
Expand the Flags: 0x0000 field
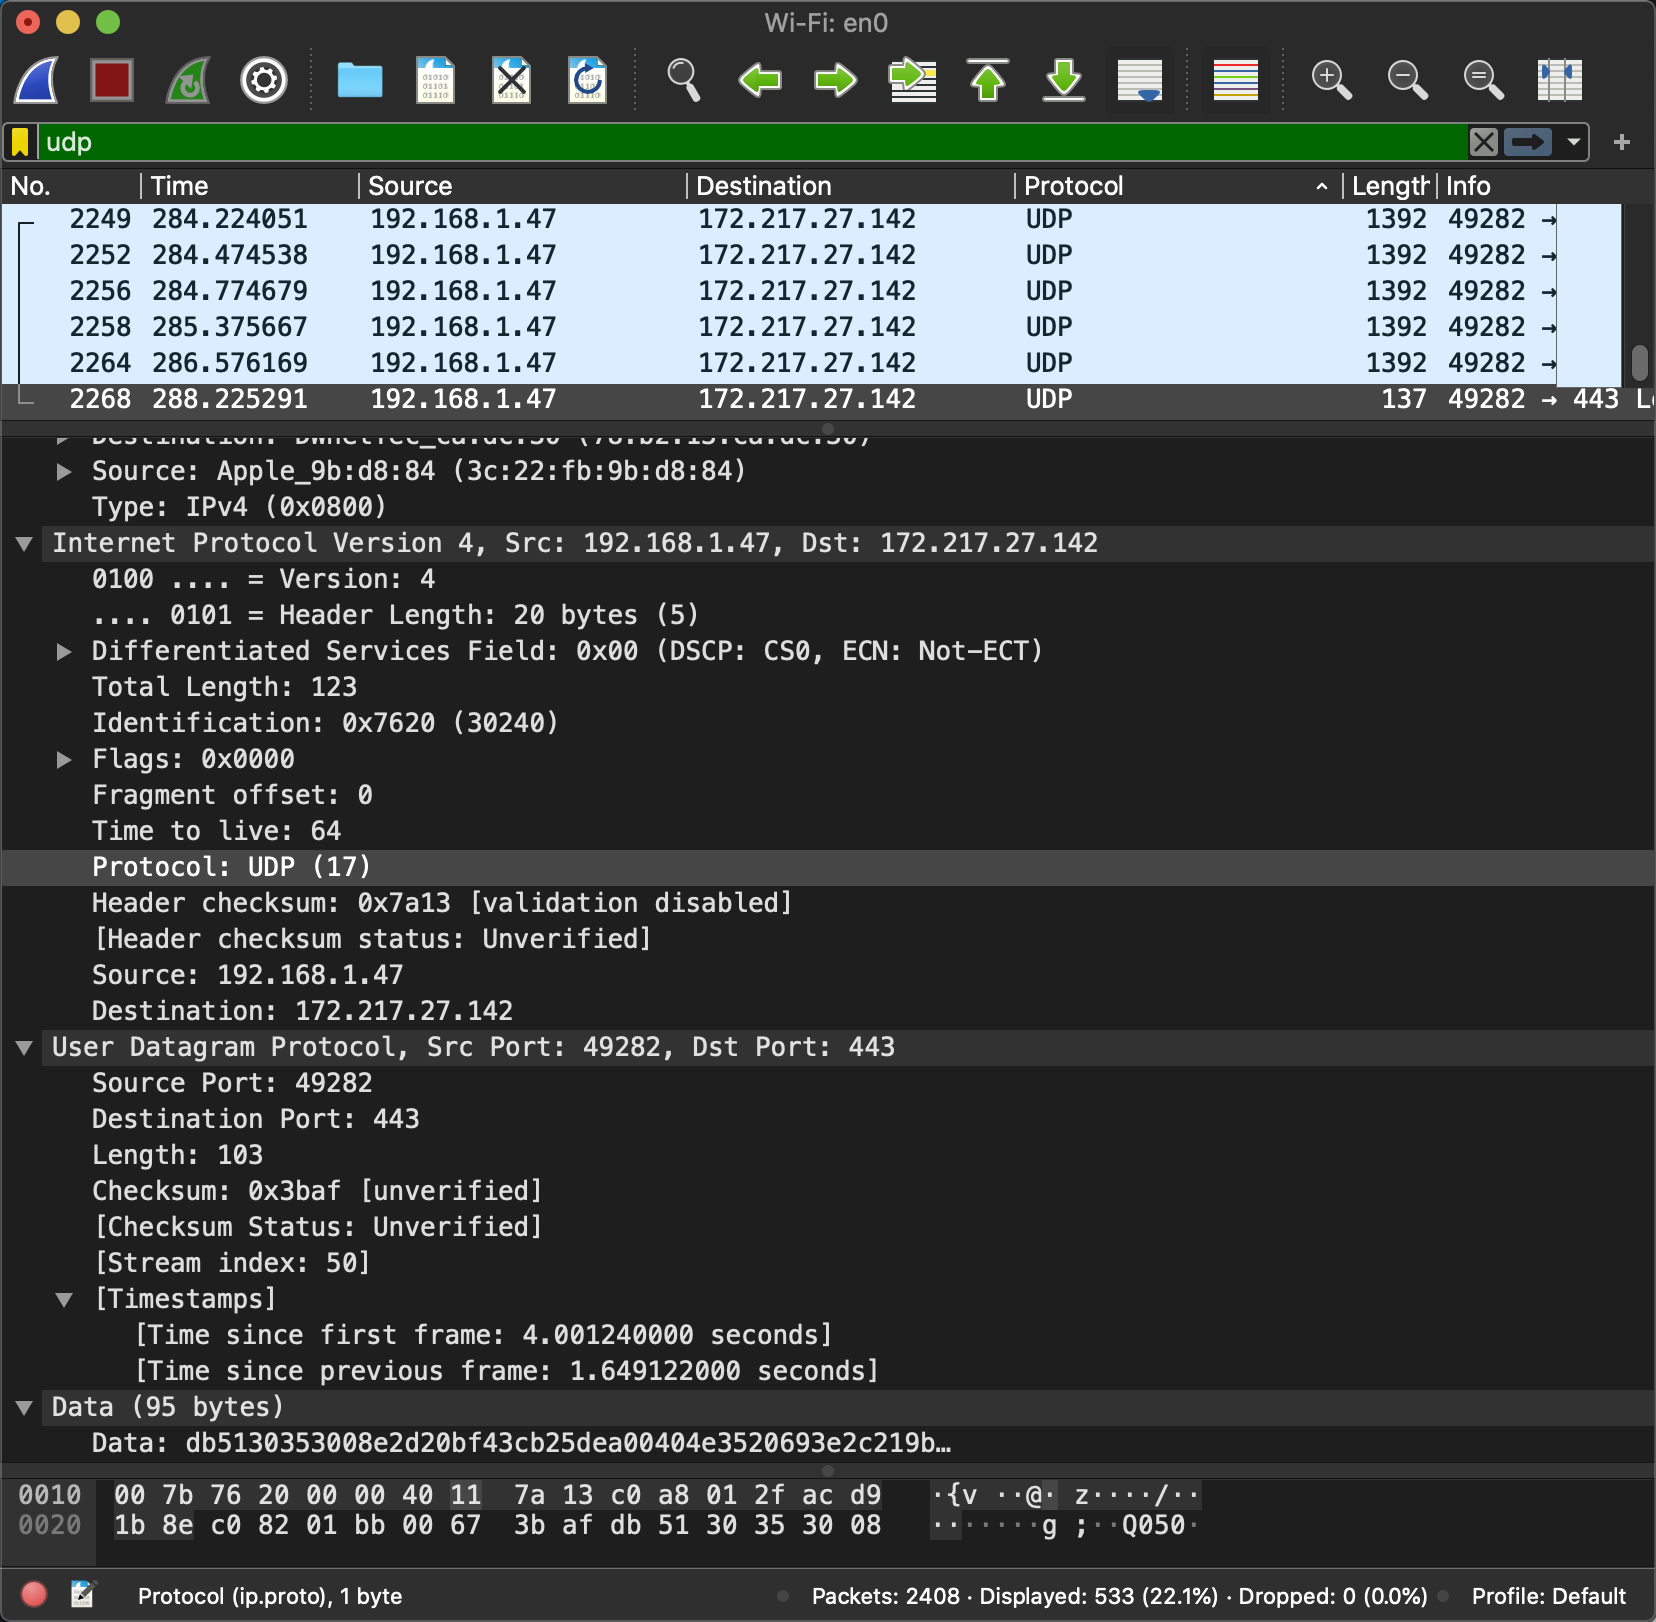coord(64,760)
